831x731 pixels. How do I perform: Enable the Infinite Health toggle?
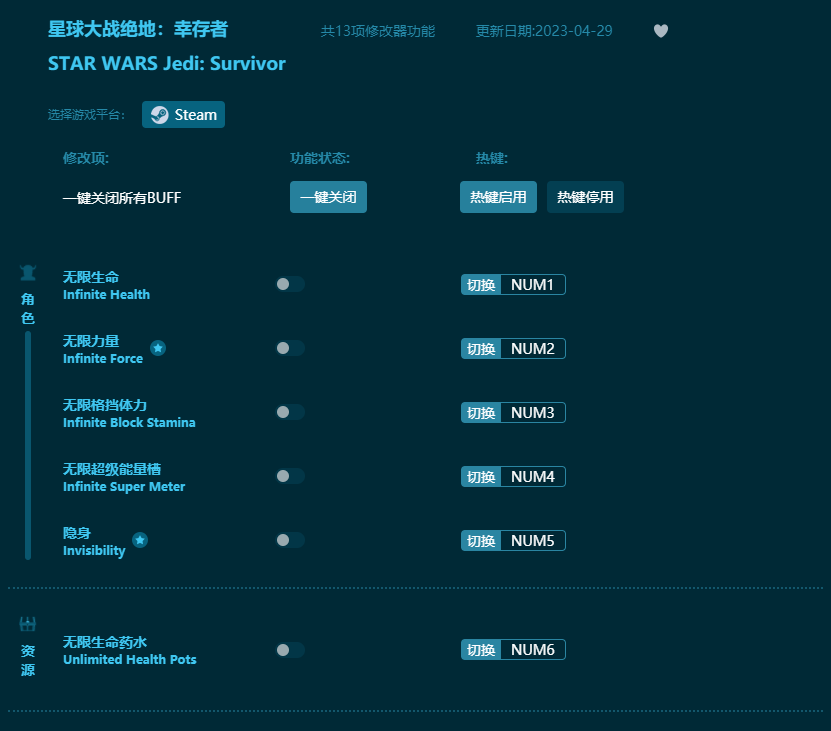tap(290, 284)
